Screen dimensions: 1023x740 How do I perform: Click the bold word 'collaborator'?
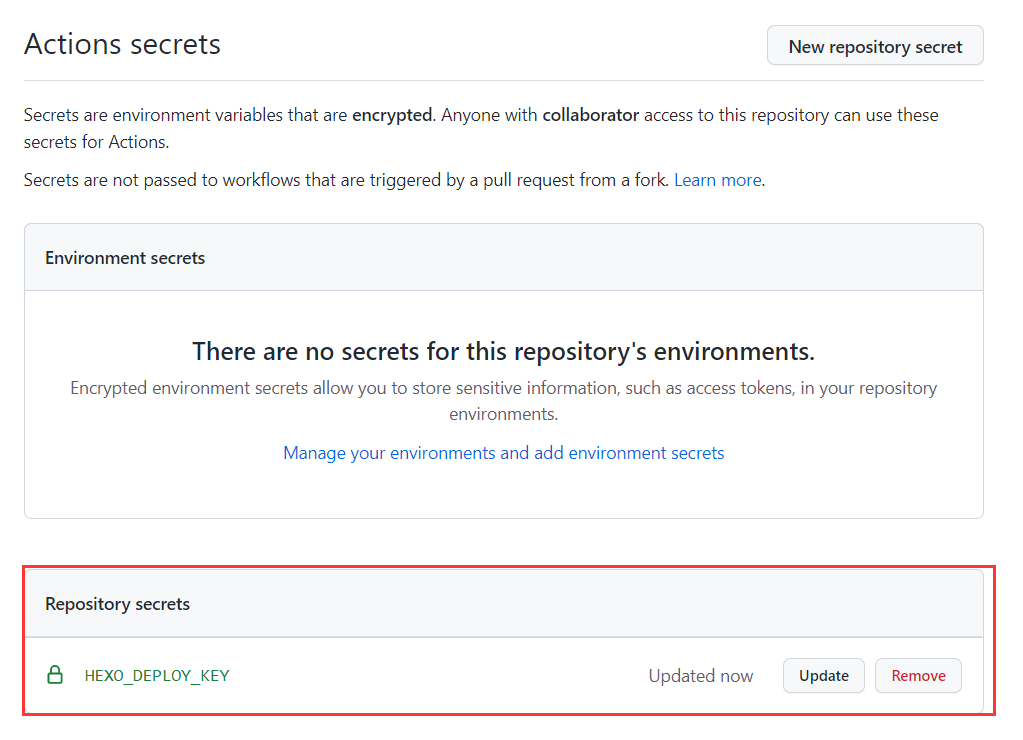[x=590, y=115]
